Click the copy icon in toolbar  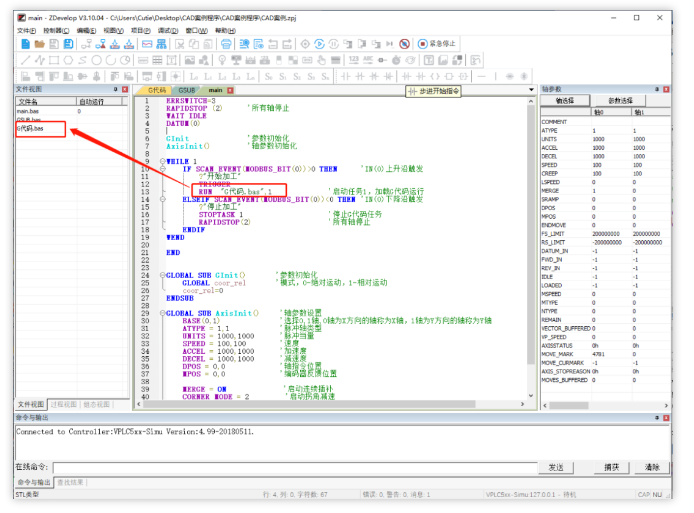click(193, 44)
